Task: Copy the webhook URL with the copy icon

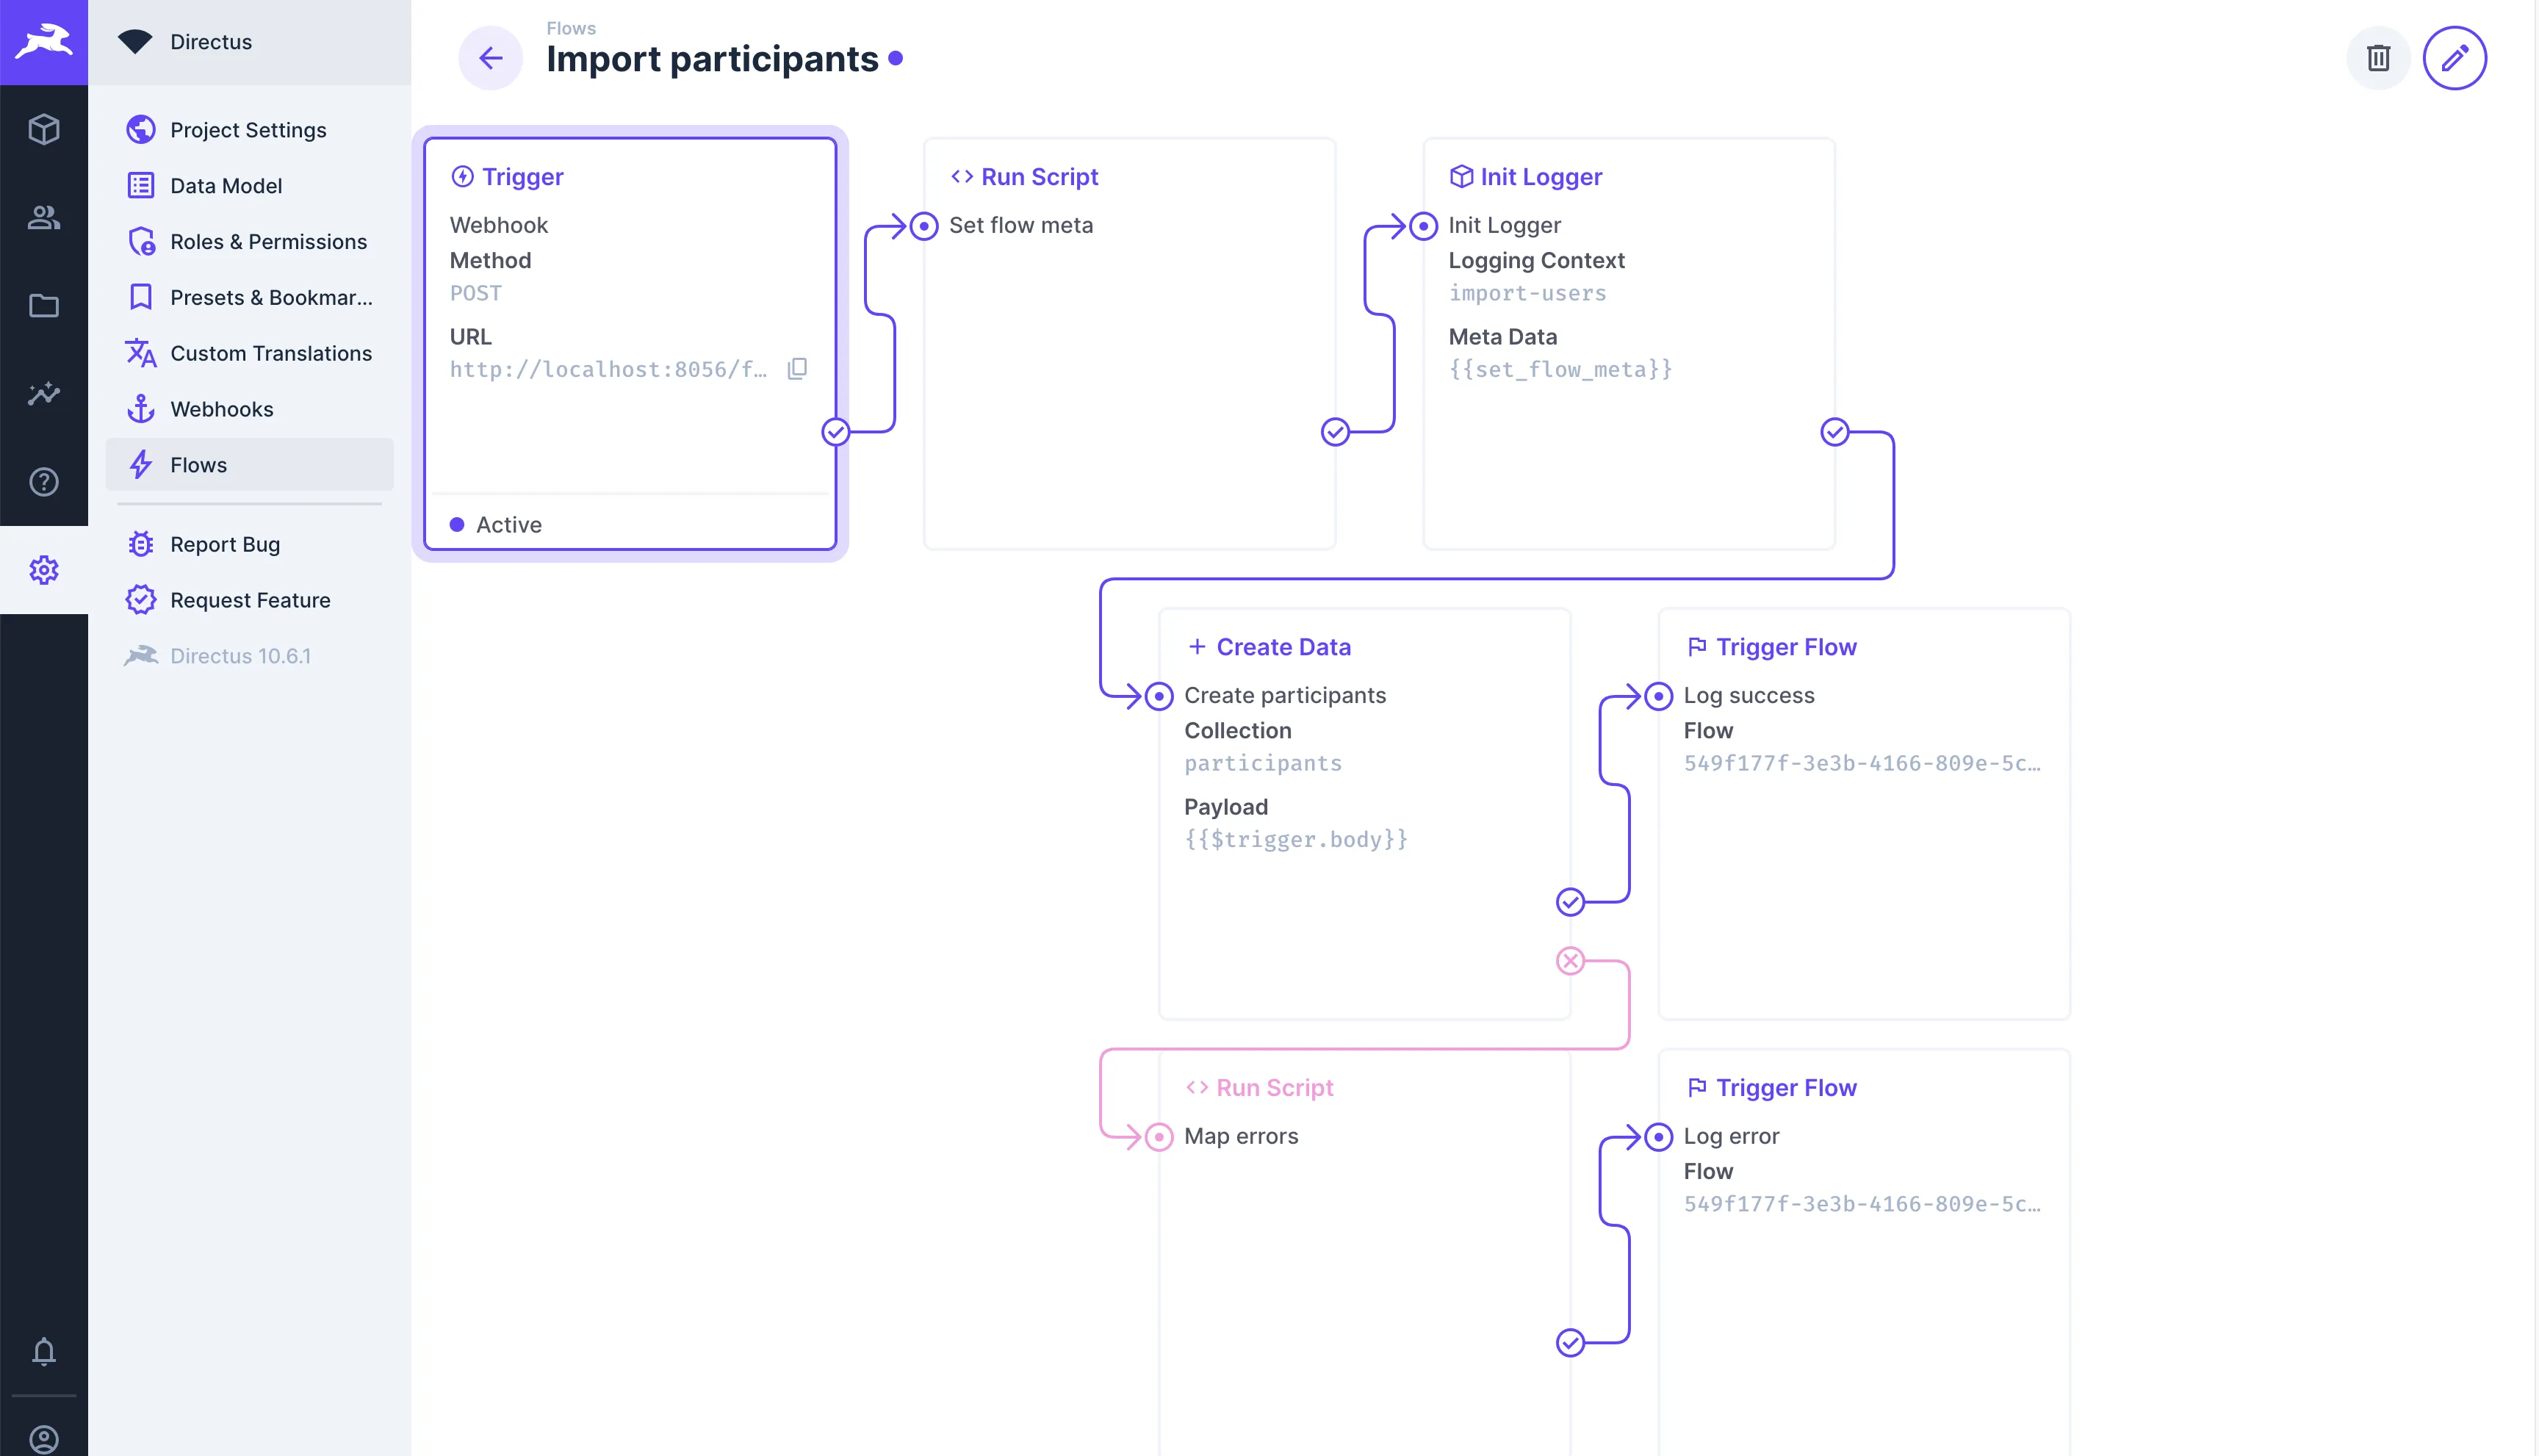Action: 797,368
